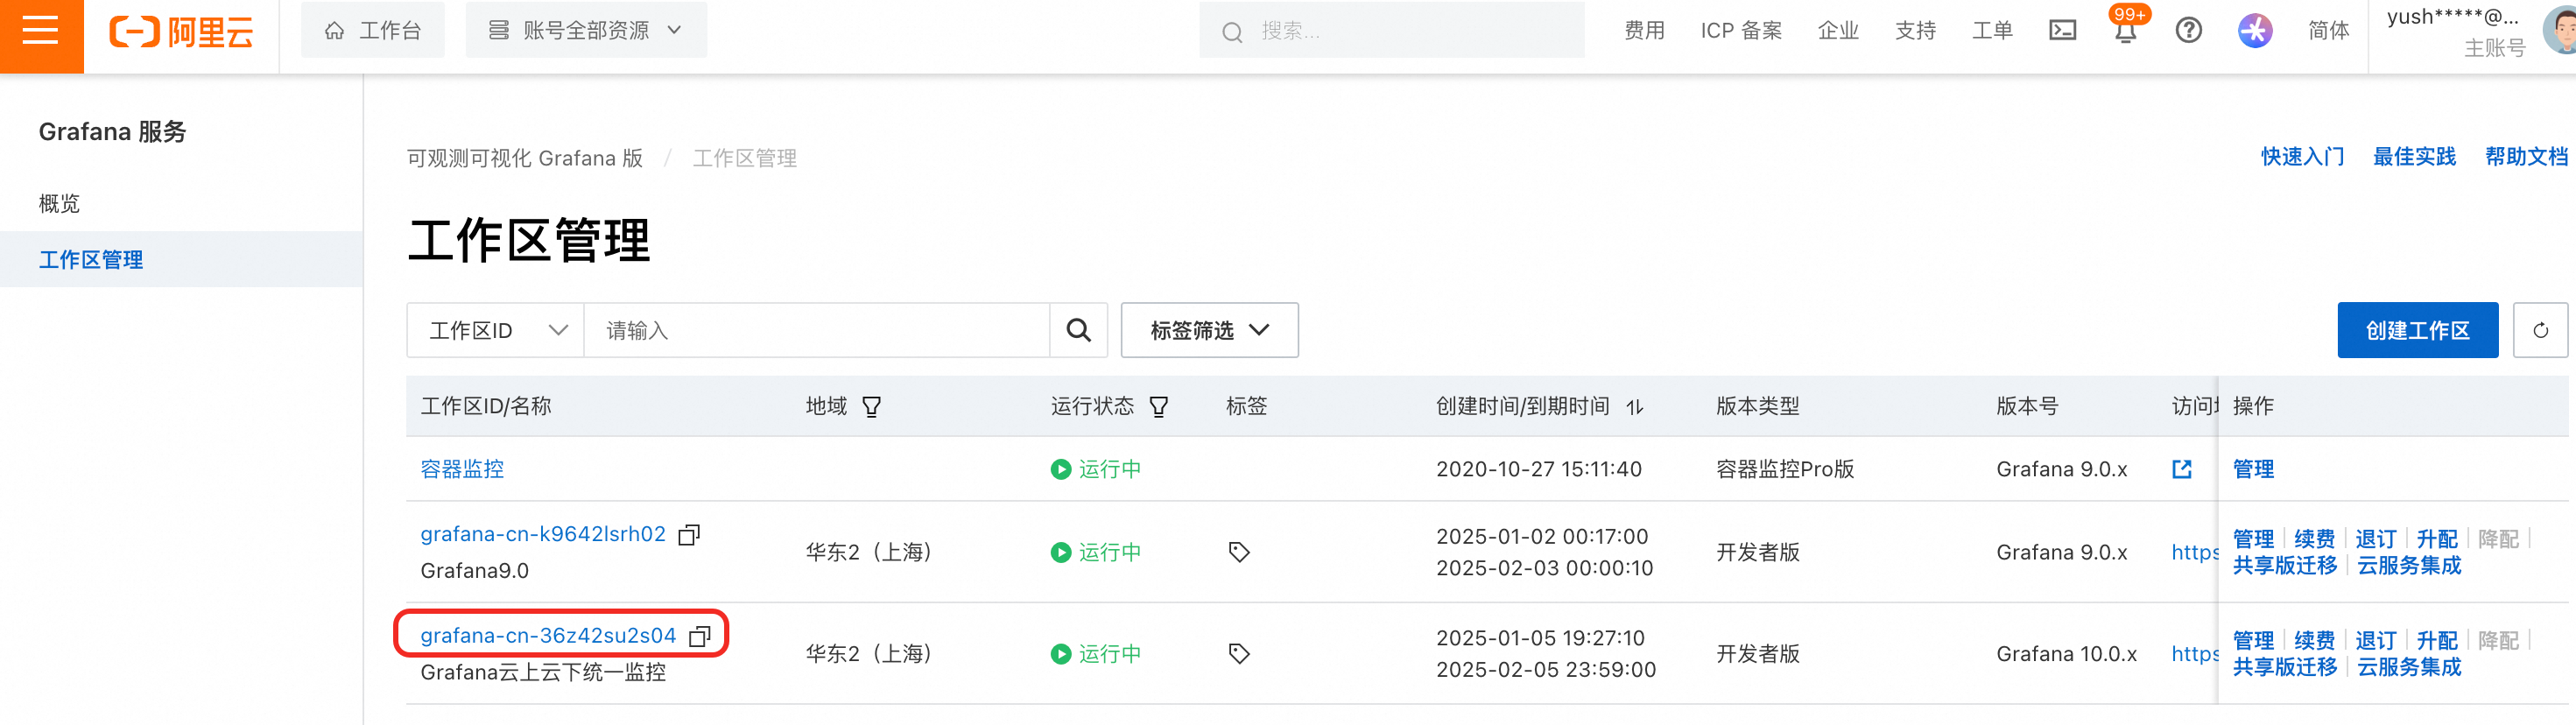Click 云服务集成 for Grafana 9.0.x developer row

[2409, 566]
